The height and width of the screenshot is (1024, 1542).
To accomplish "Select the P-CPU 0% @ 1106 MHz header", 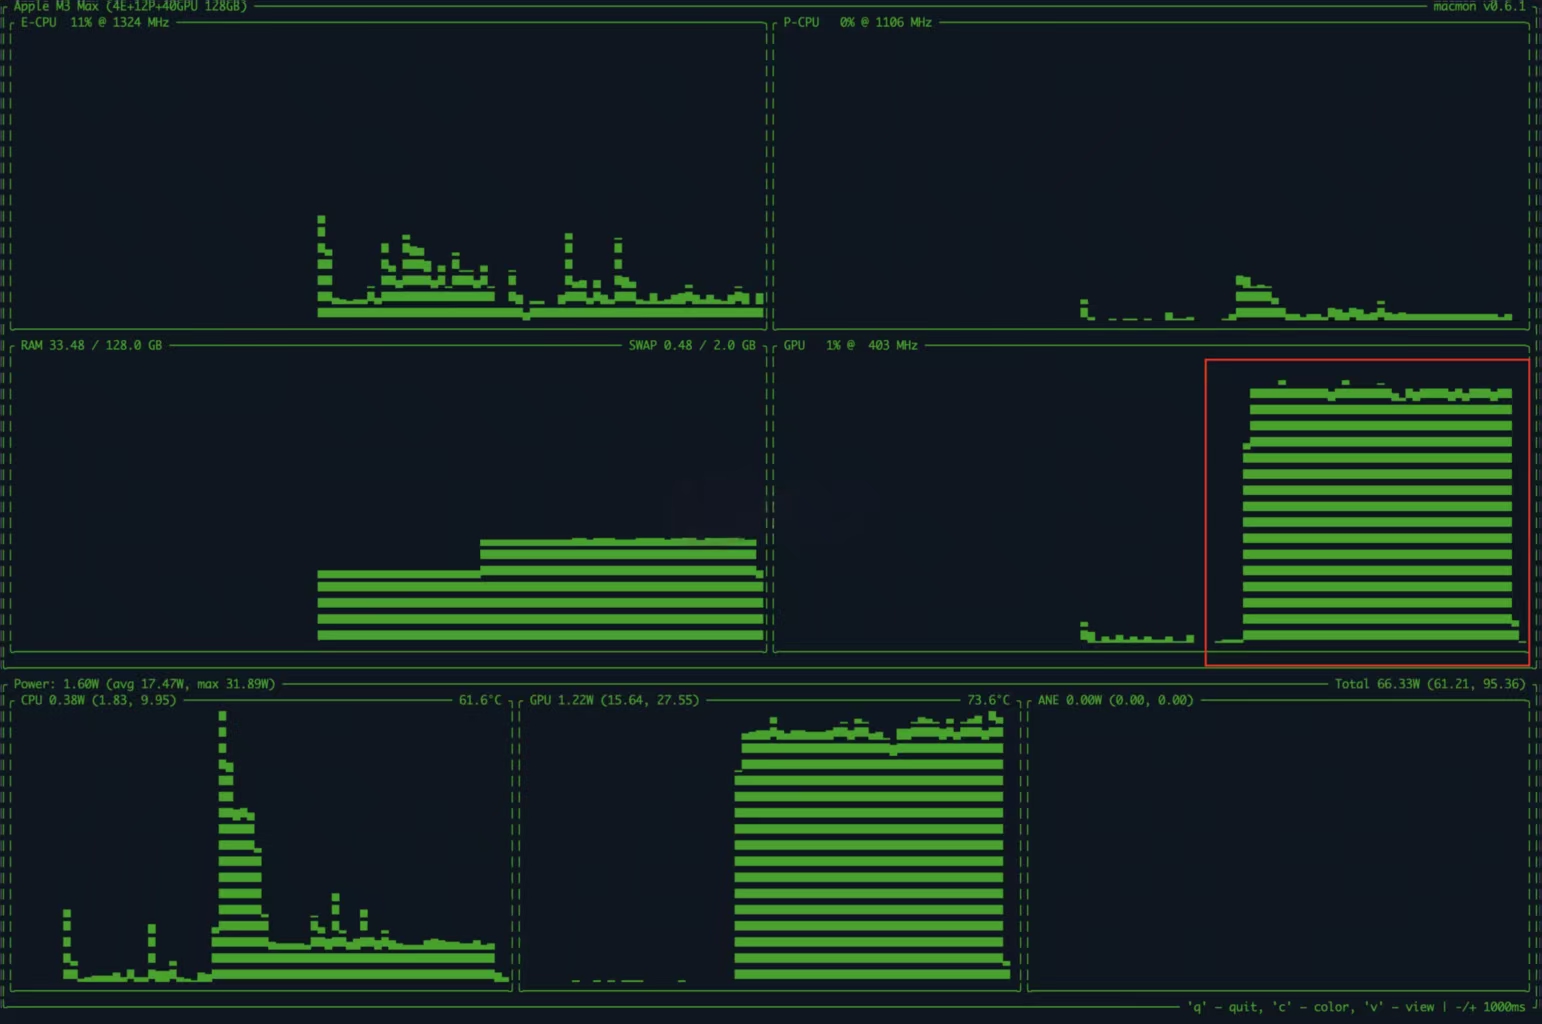I will pyautogui.click(x=858, y=22).
